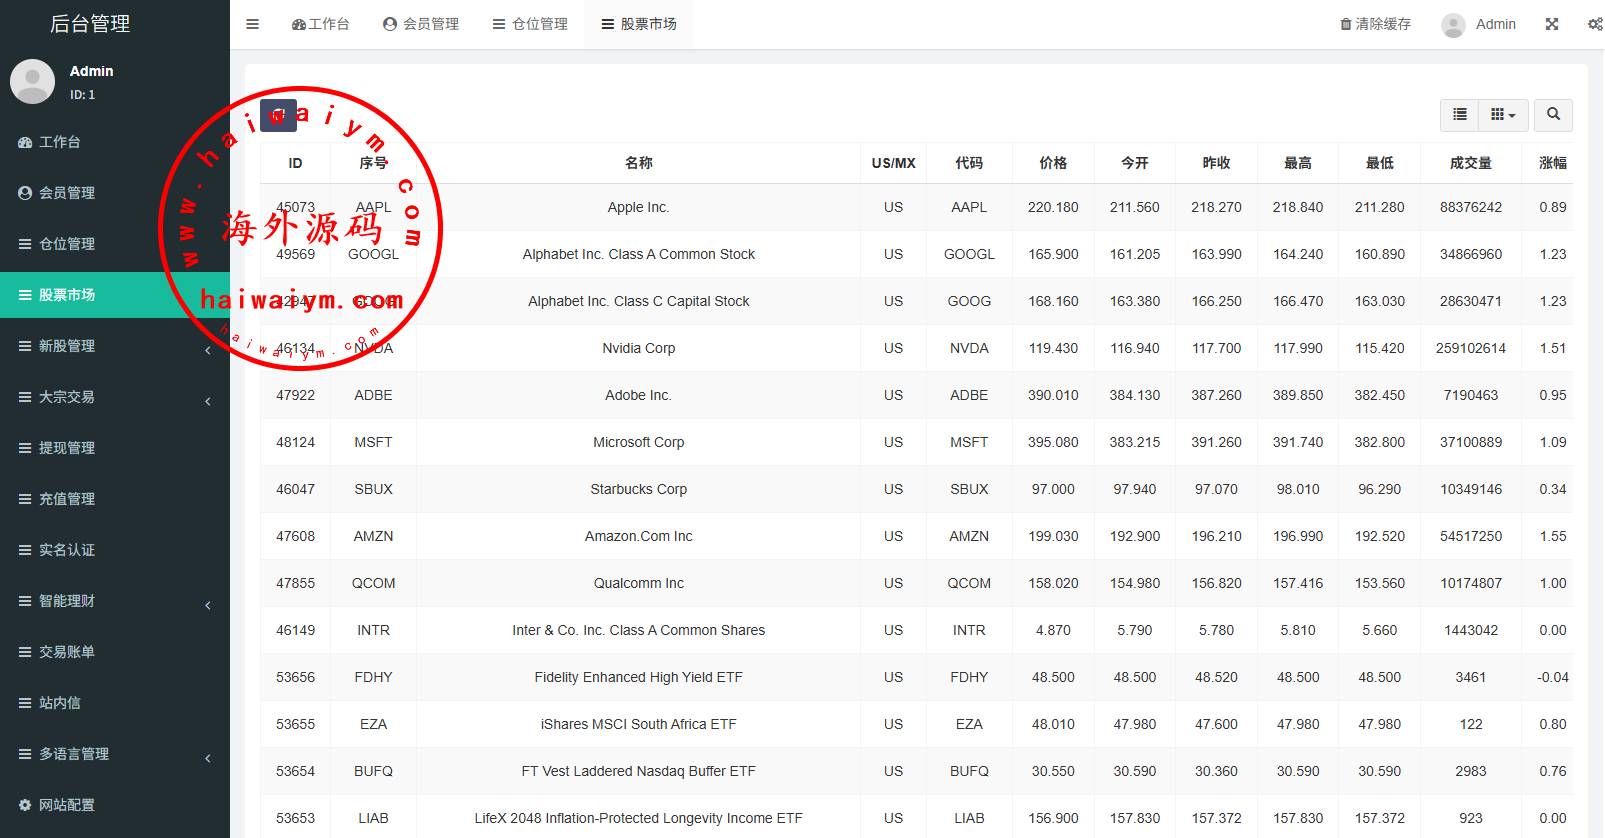The height and width of the screenshot is (838, 1605).
Task: Go to 提现管理 in the sidebar
Action: [x=66, y=448]
